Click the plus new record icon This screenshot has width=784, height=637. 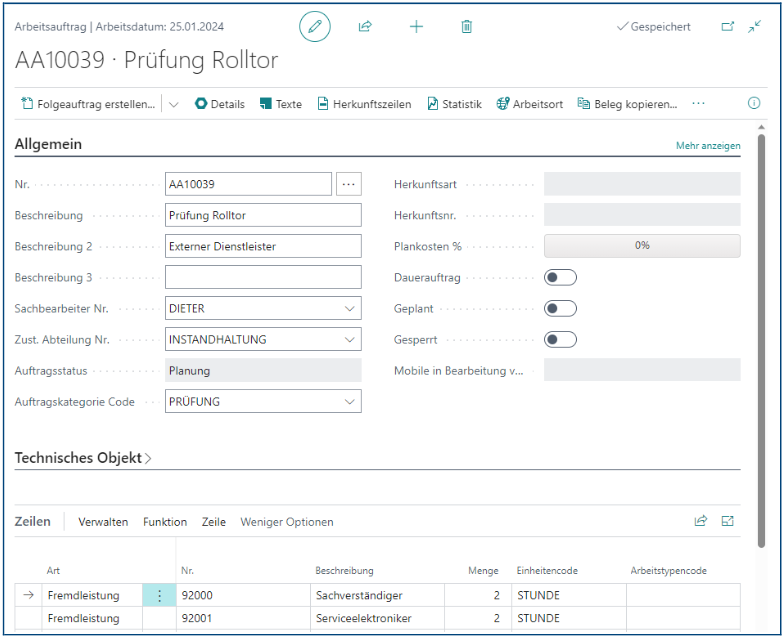click(416, 26)
